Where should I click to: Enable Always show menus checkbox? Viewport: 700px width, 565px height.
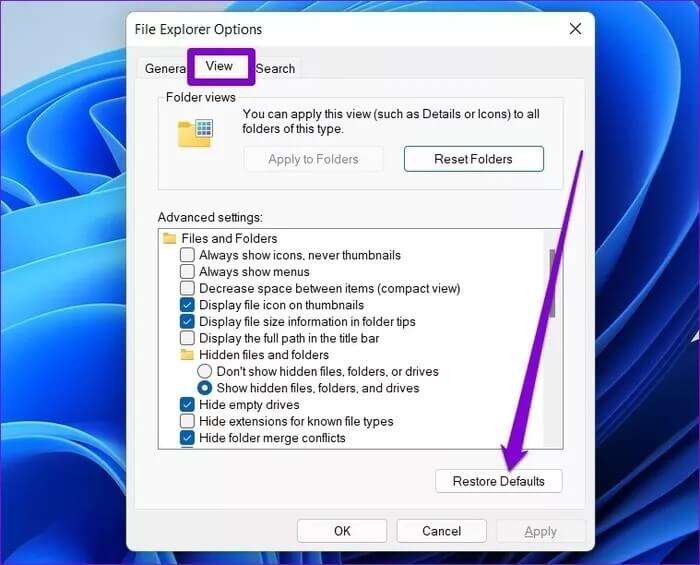coord(187,271)
